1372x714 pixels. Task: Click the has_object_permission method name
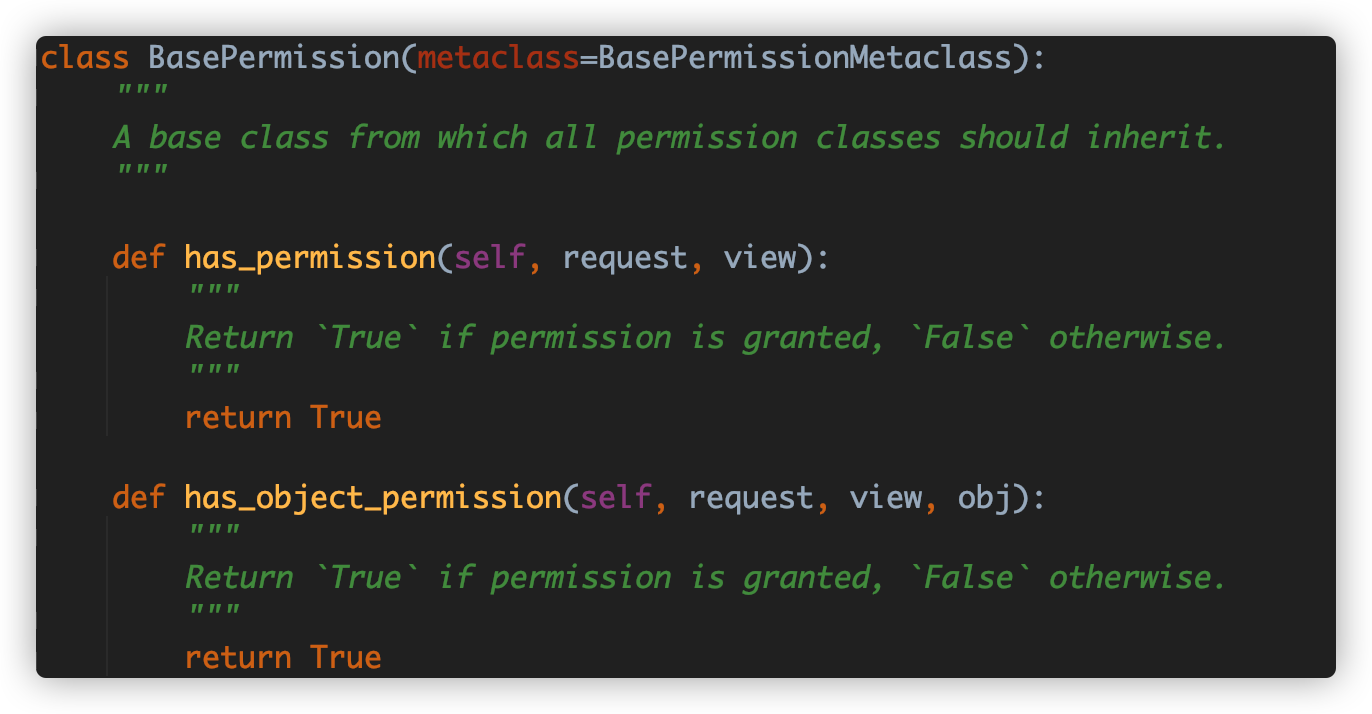click(373, 498)
